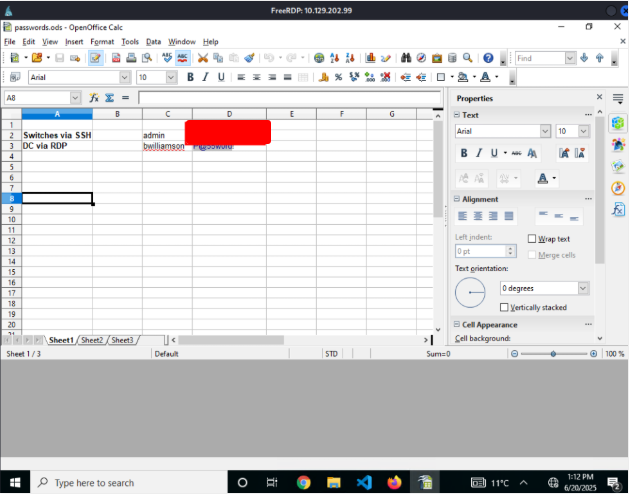Collapse the Alignment section in Properties

(457, 199)
